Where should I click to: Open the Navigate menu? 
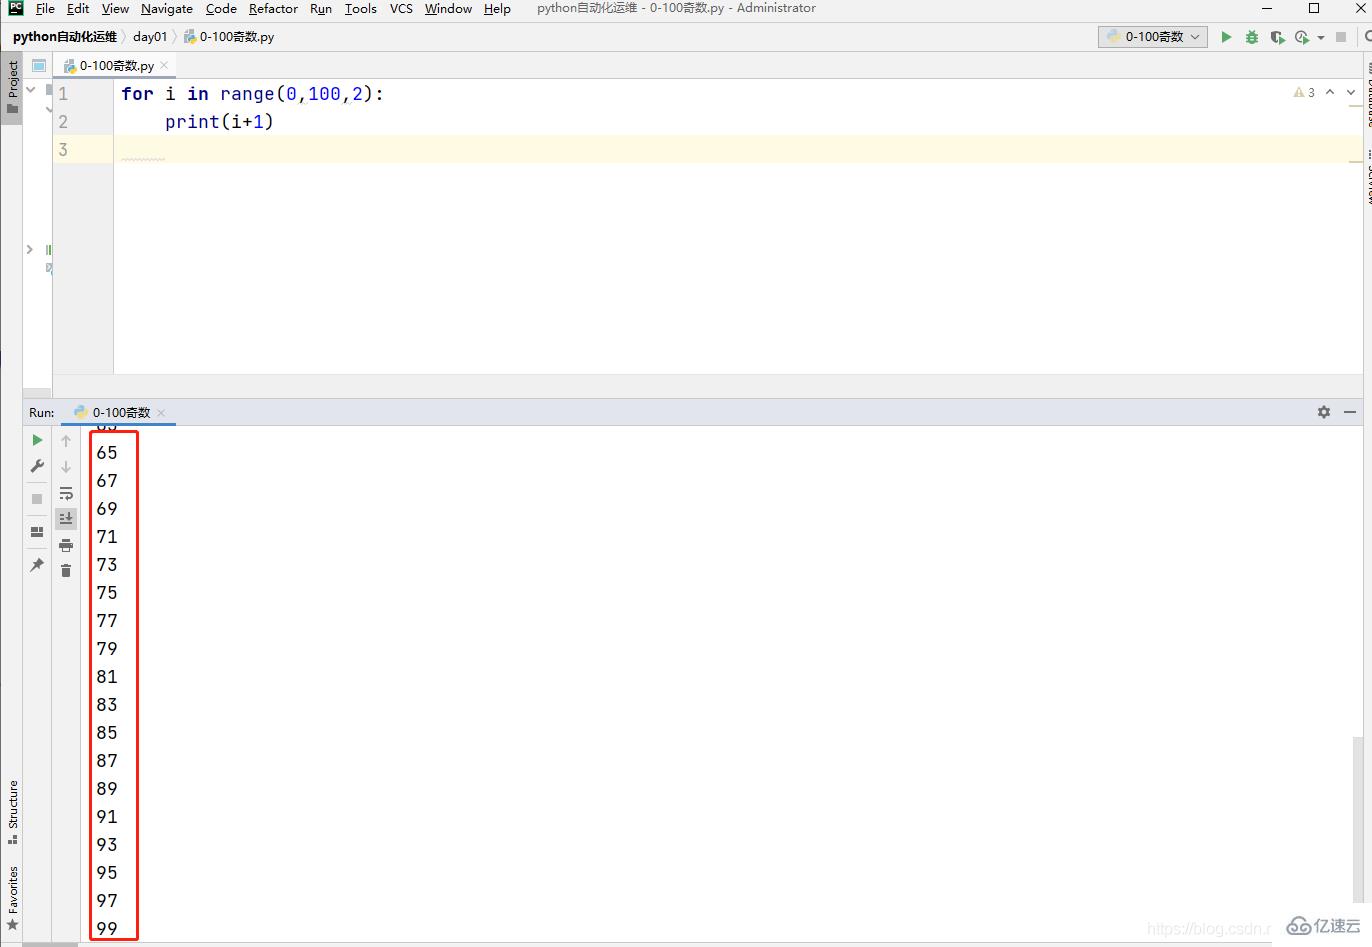click(167, 9)
